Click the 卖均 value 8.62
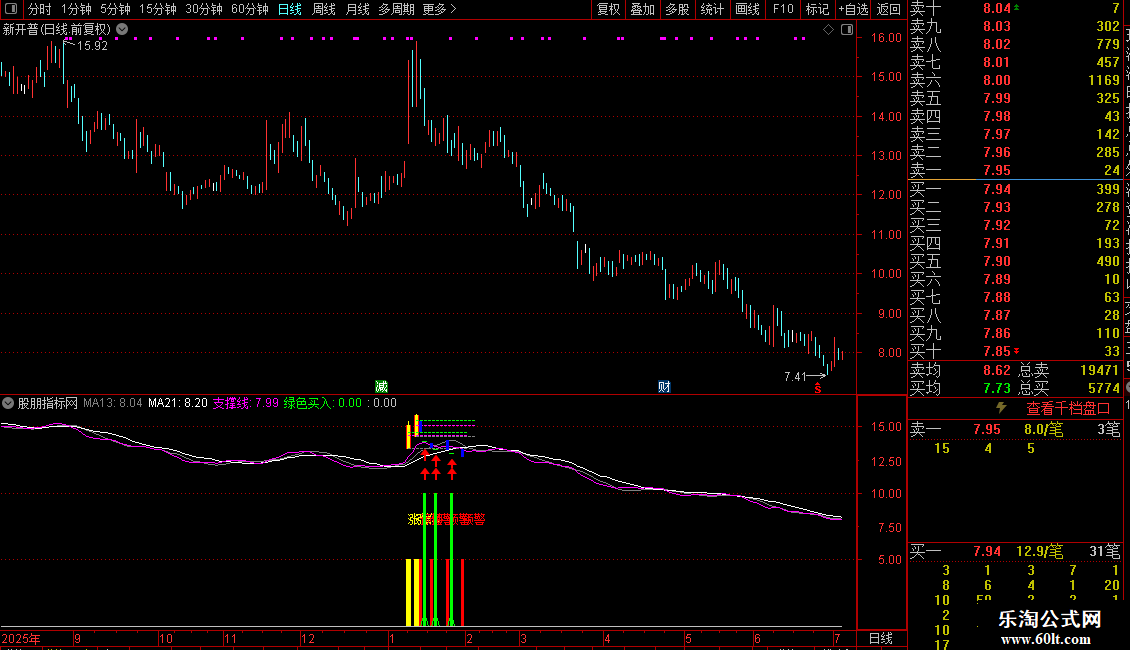 click(997, 370)
